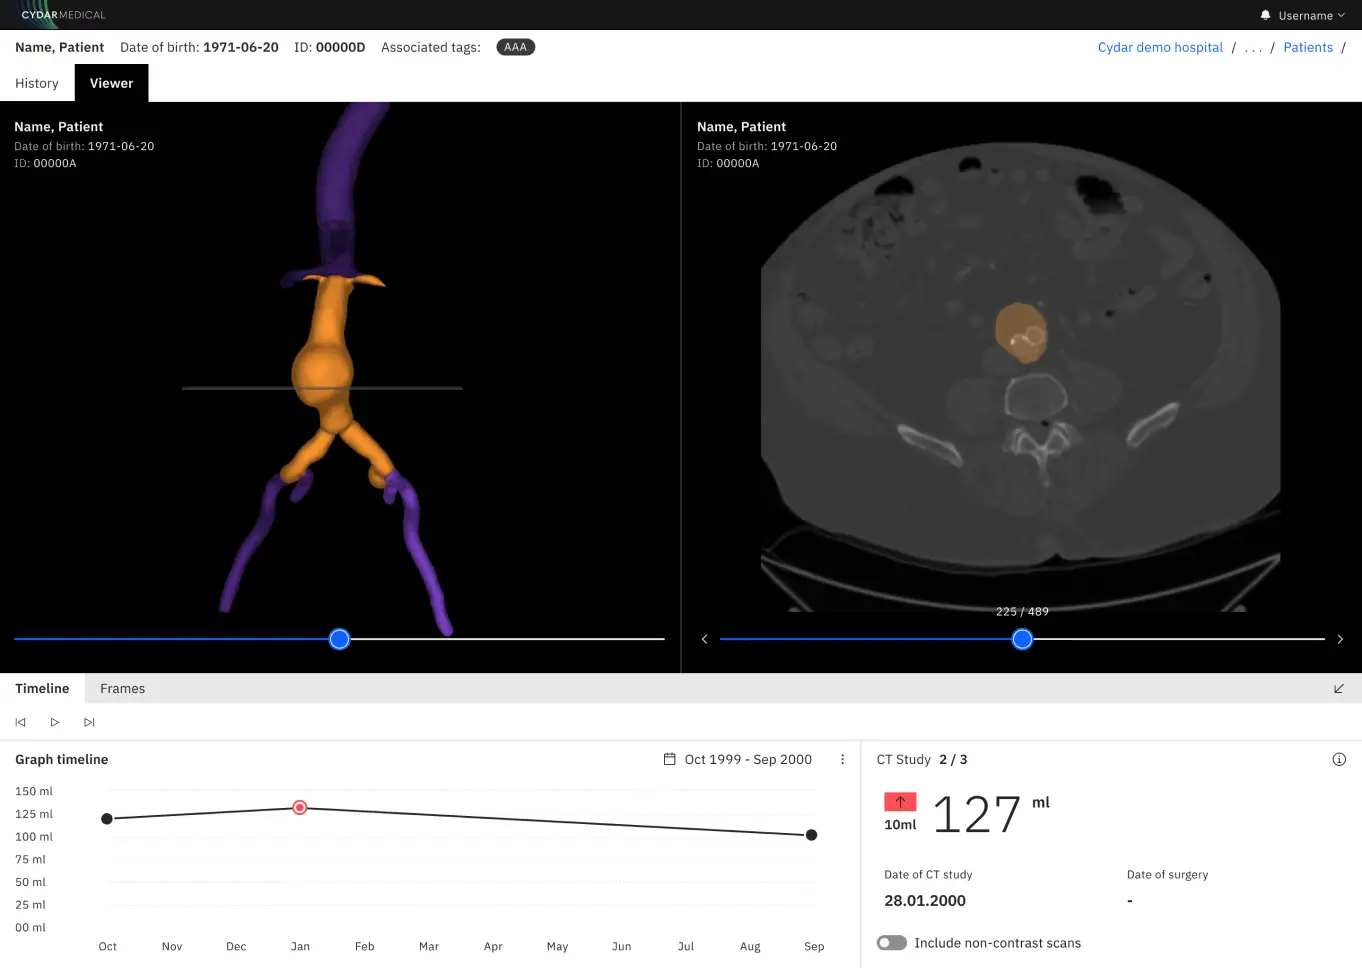This screenshot has height=968, width=1362.
Task: Click the 28.01.2000 CT study date
Action: point(925,900)
